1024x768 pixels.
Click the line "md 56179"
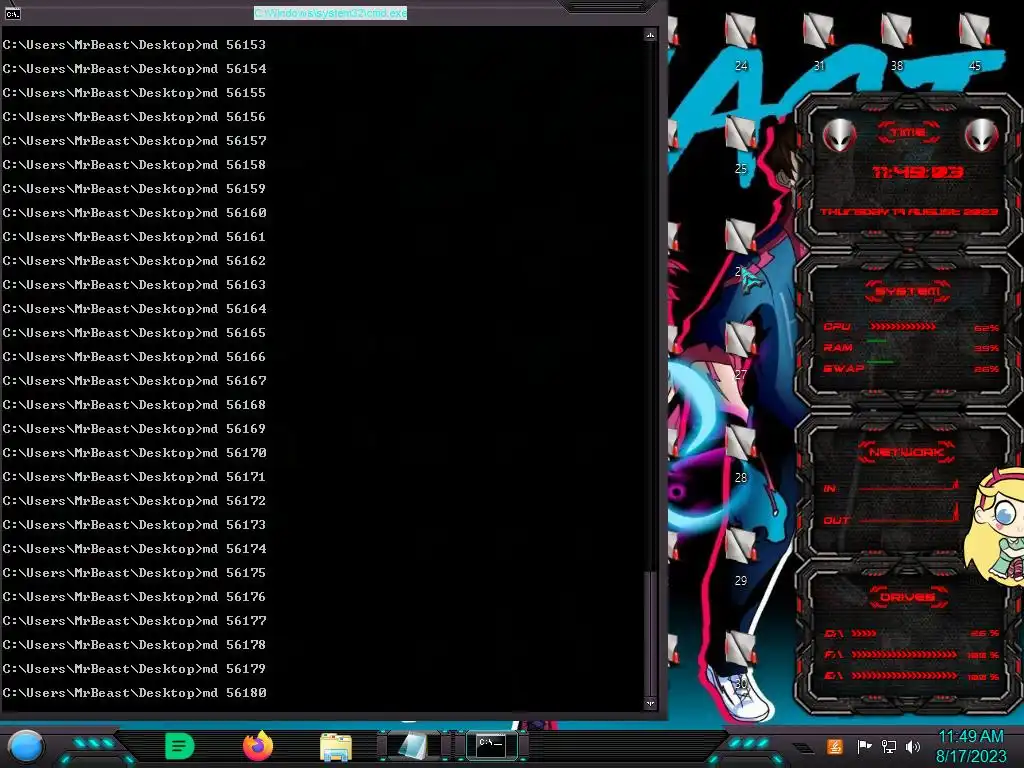click(134, 669)
